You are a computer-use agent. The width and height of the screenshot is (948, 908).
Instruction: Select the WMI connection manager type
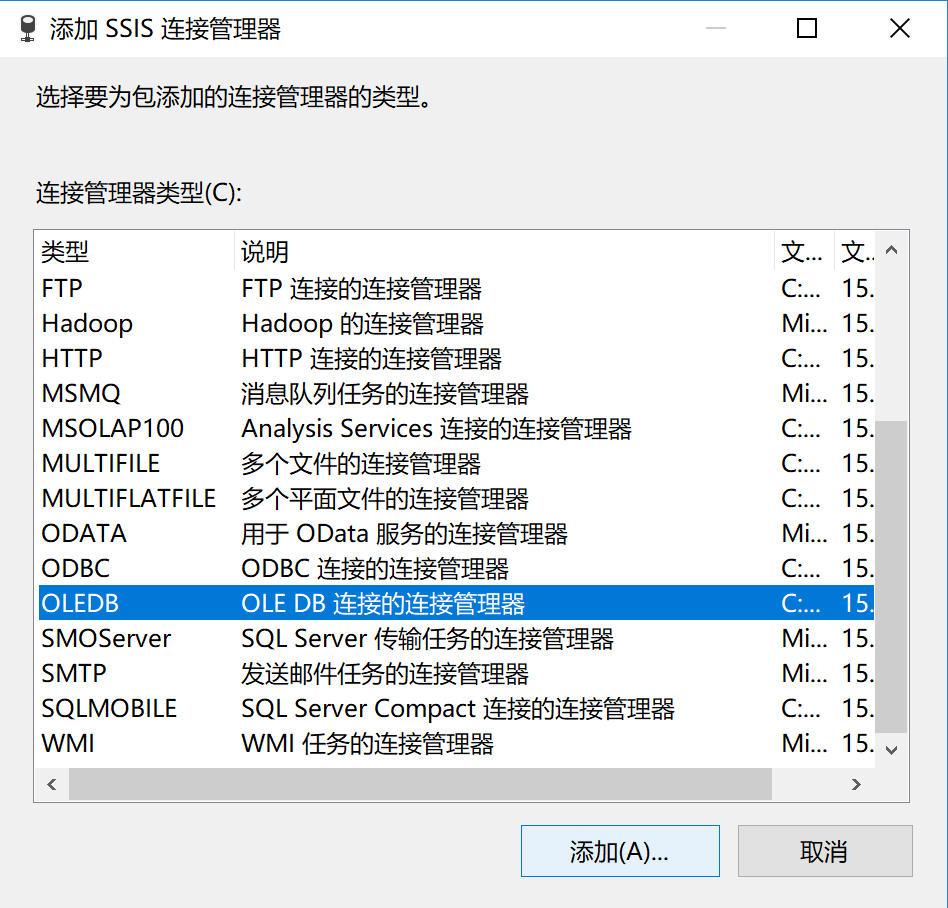(x=66, y=743)
